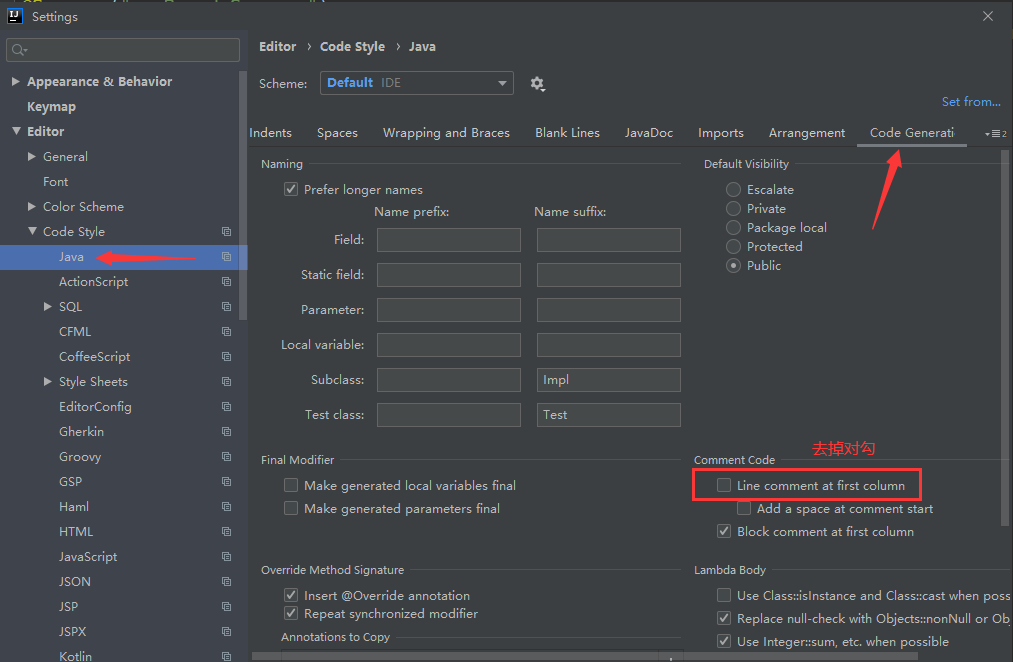The width and height of the screenshot is (1013, 662).
Task: Click the copy icon in the SQL row
Action: tap(226, 306)
